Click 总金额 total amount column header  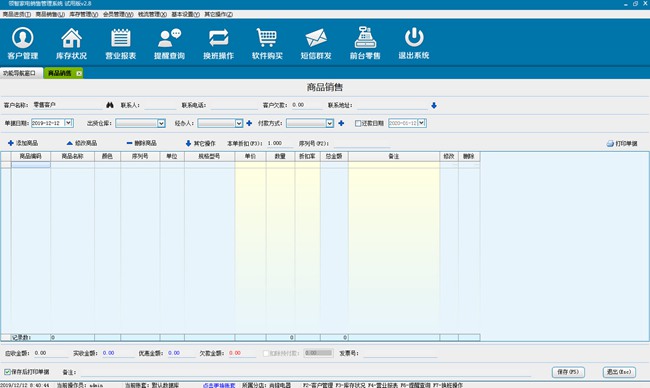click(334, 156)
